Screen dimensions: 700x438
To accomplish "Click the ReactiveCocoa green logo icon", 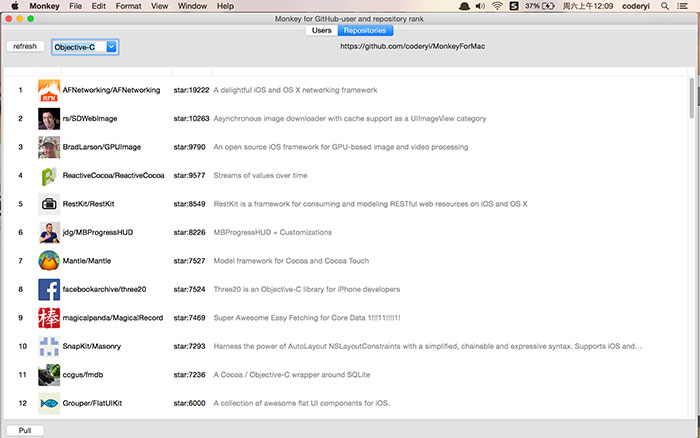I will coord(49,176).
